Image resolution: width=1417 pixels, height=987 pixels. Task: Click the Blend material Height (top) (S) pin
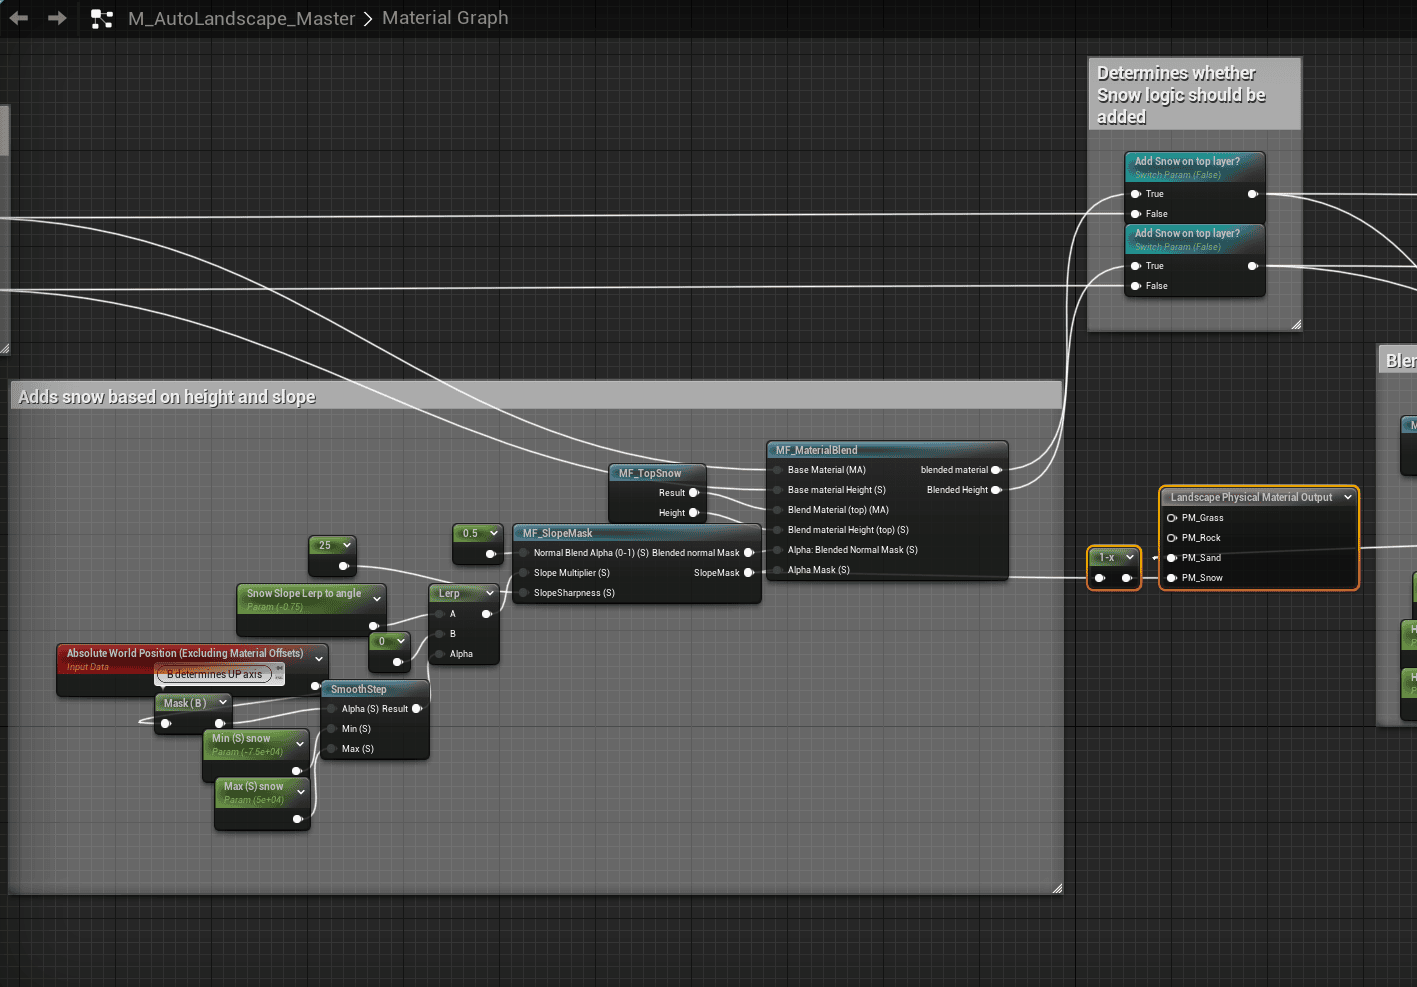[776, 530]
